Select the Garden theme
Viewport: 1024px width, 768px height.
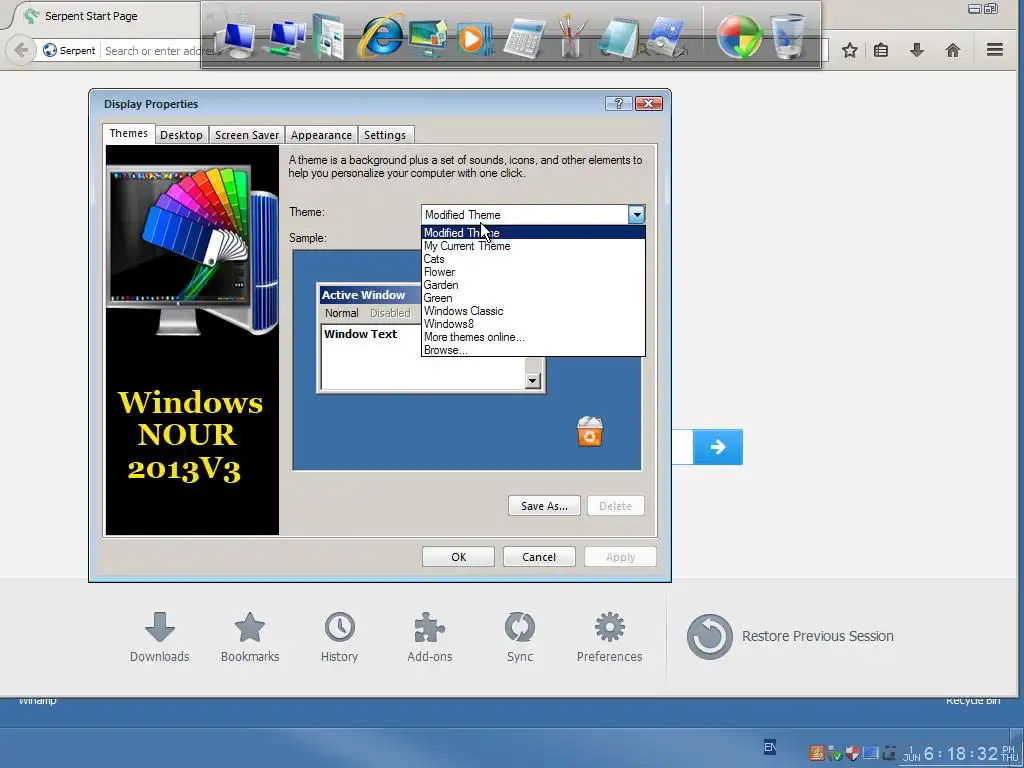(533, 285)
